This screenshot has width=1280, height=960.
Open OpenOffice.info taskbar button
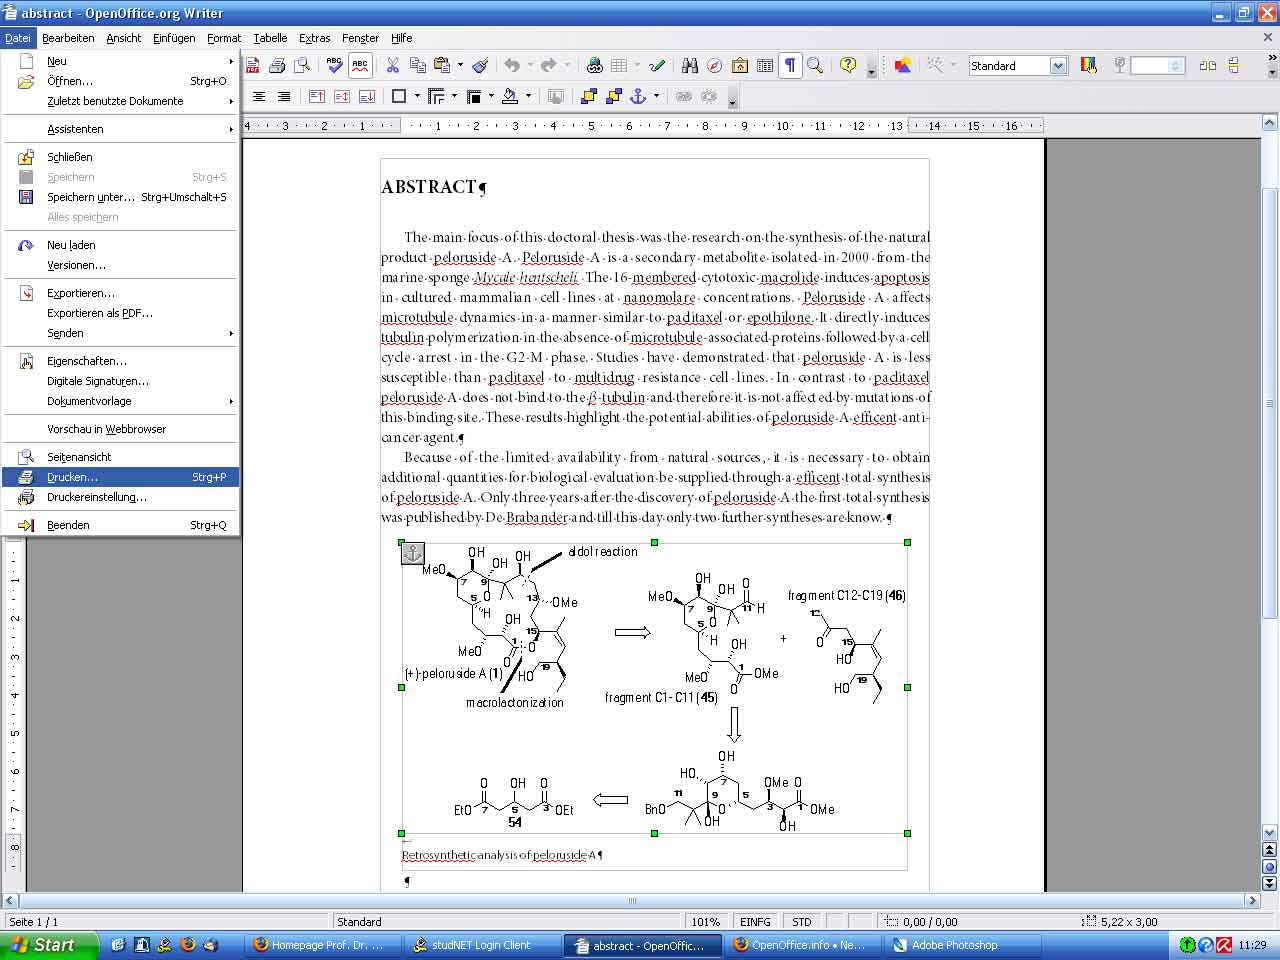coord(803,945)
